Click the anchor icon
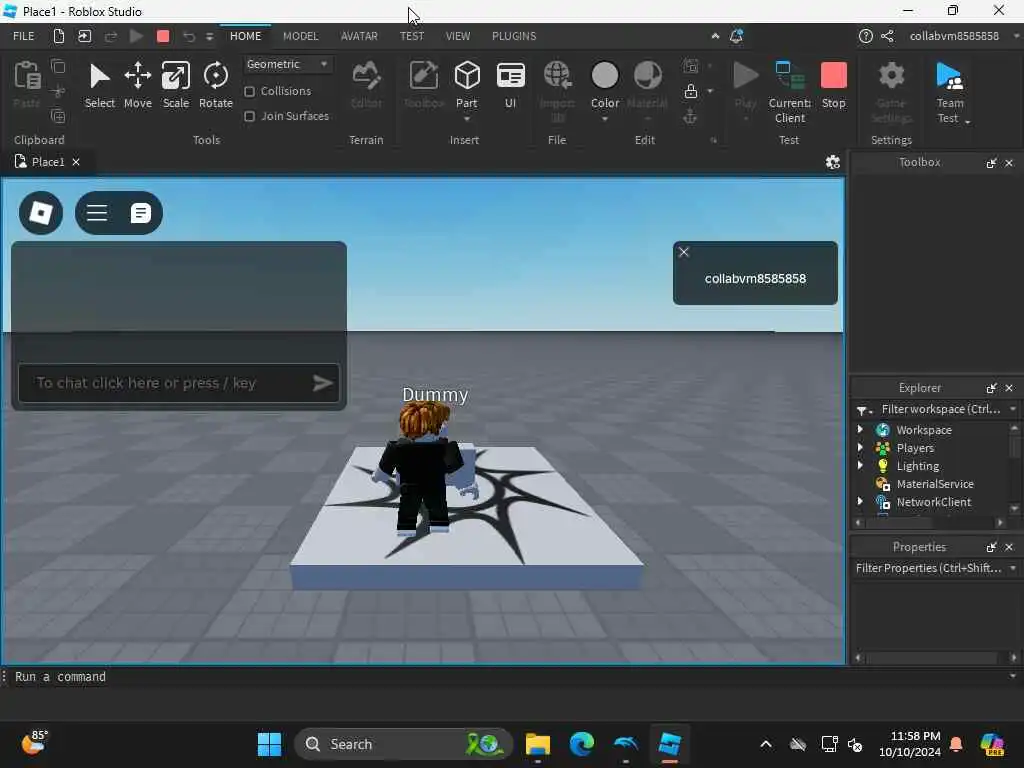1024x768 pixels. 690,117
